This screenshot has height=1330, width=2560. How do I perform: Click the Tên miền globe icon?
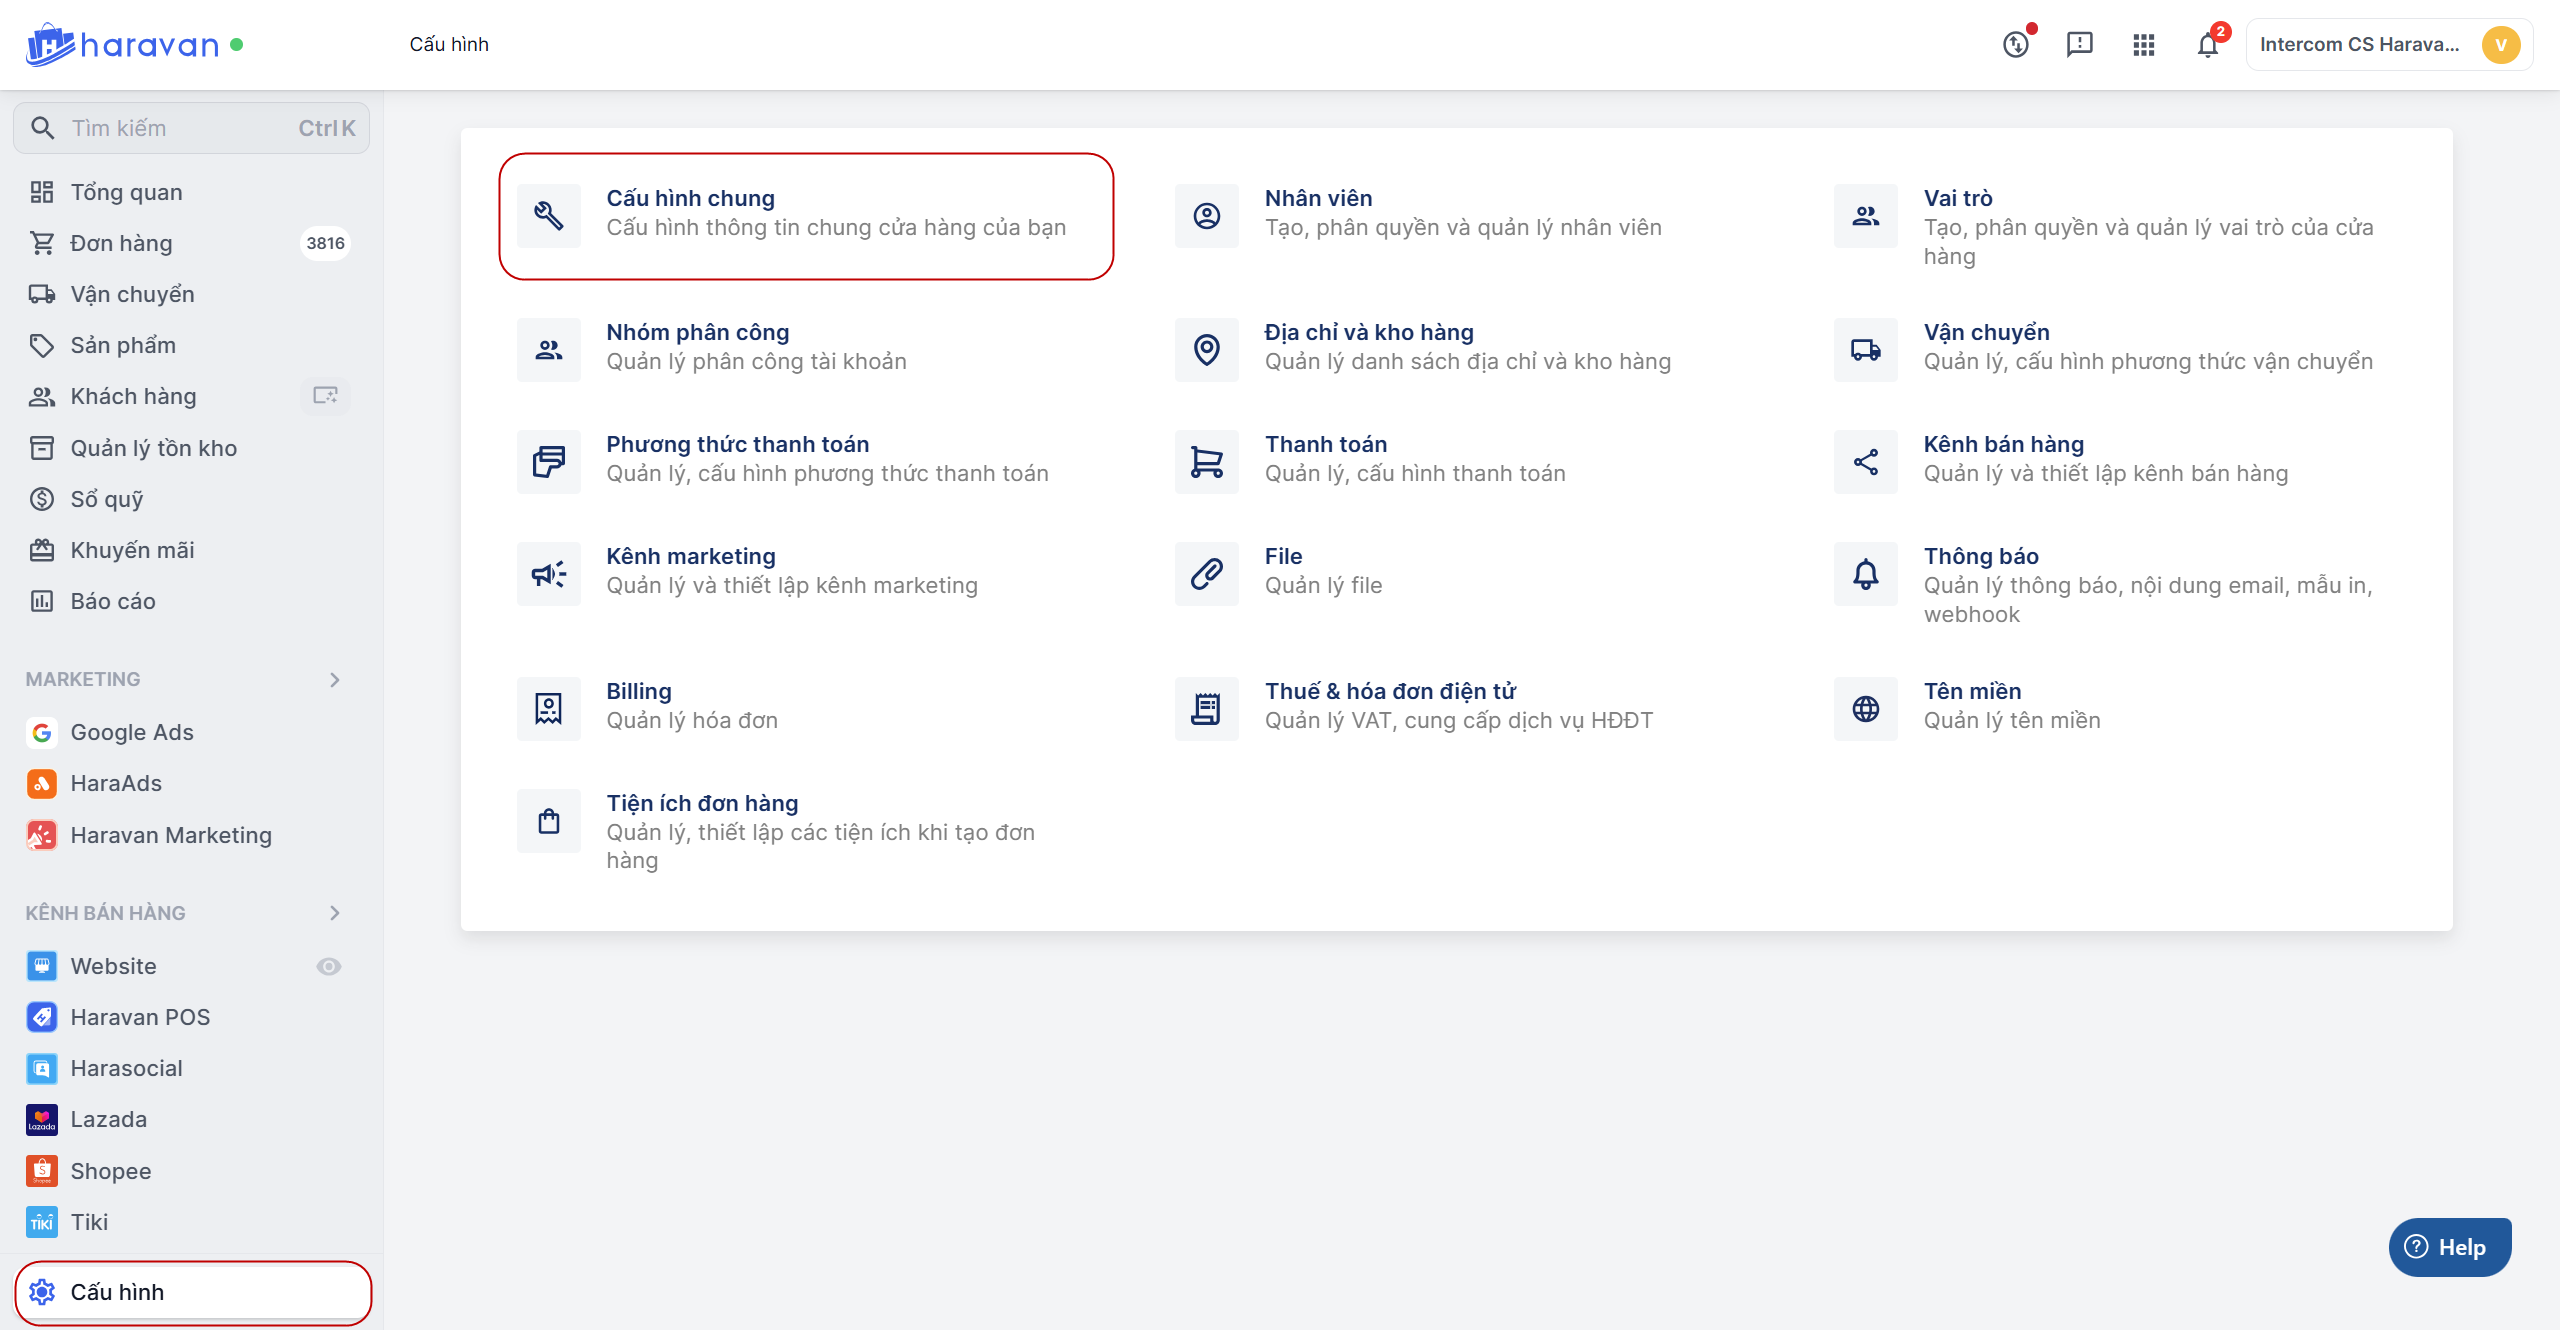(x=1865, y=709)
